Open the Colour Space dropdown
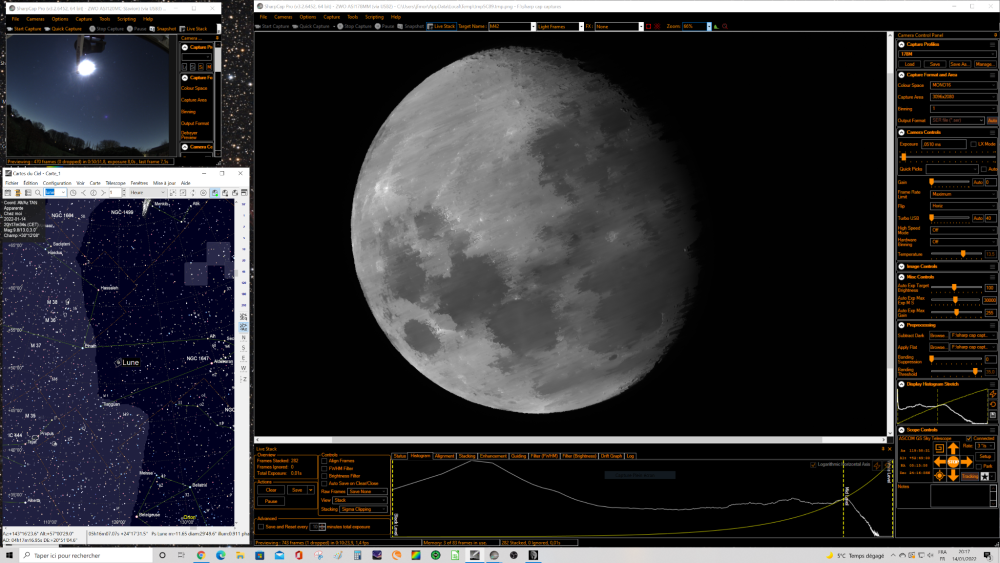1000x563 pixels. point(964,85)
